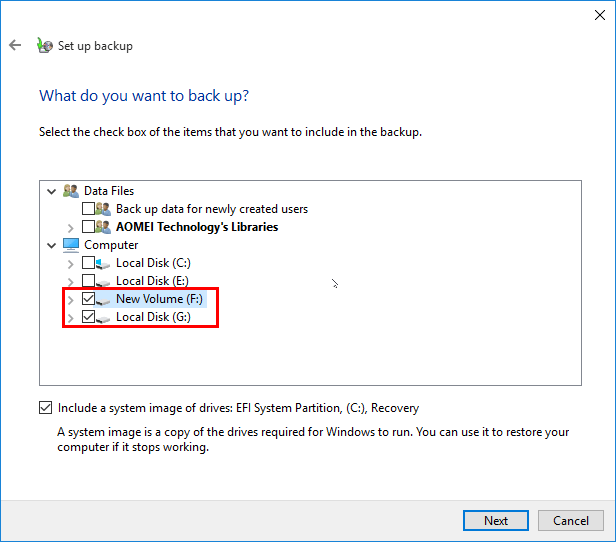The image size is (616, 542).
Task: Select the Local Disk (G:) tree label
Action: pyautogui.click(x=152, y=317)
